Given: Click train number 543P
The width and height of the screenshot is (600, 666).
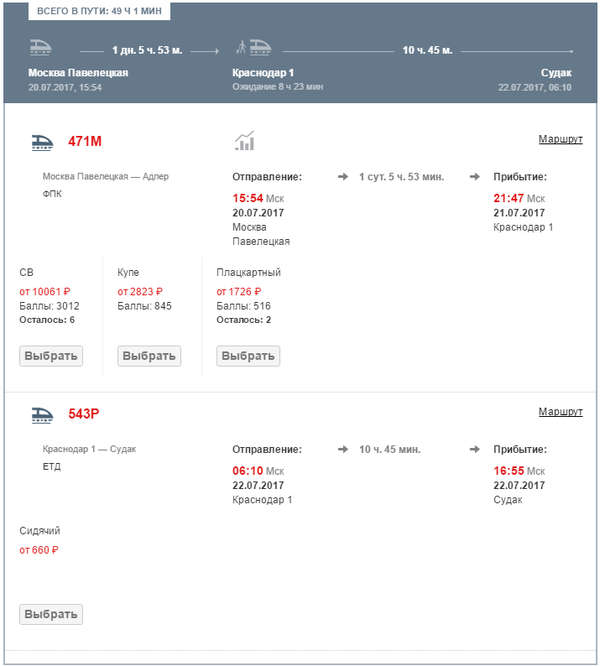Looking at the screenshot, I should pos(85,414).
